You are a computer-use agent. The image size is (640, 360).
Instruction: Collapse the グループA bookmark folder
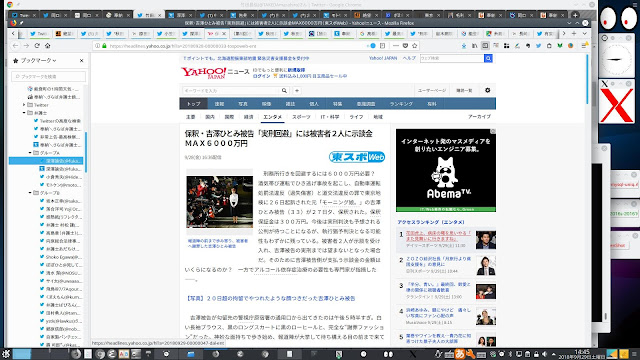tap(30, 153)
